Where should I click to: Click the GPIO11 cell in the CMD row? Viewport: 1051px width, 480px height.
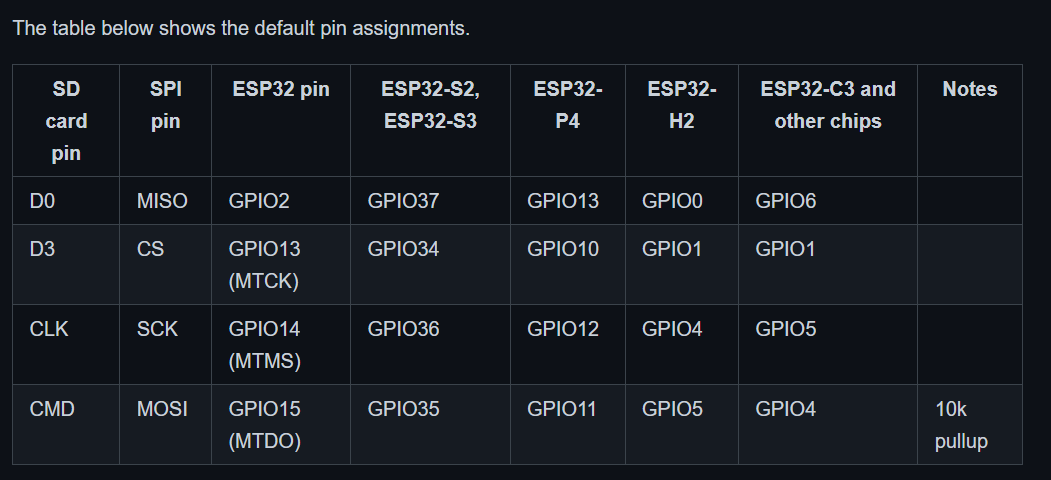click(x=562, y=409)
